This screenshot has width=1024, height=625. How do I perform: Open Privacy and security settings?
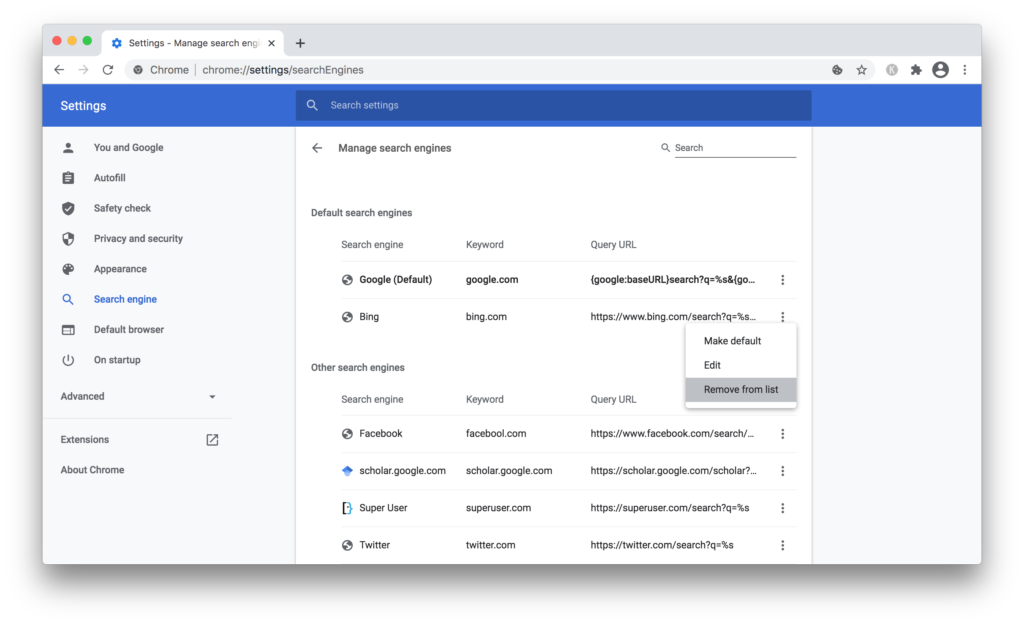(x=138, y=239)
